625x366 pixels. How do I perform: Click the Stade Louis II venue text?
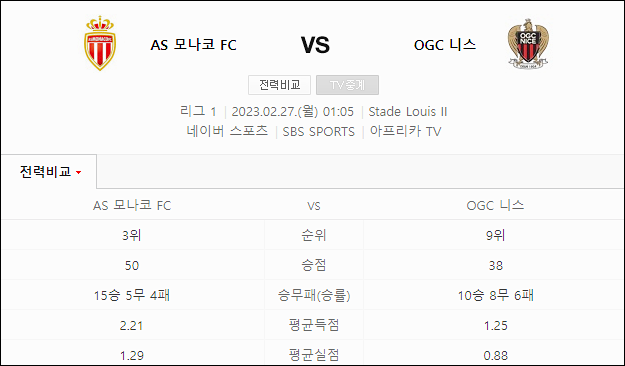tap(408, 112)
